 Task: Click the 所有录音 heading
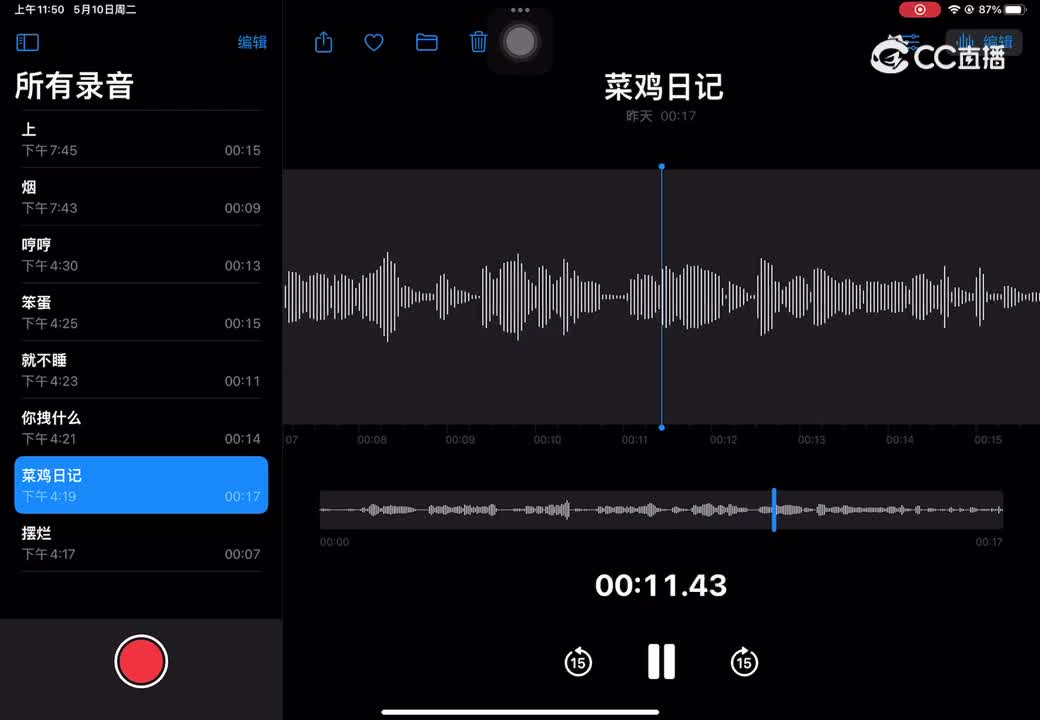(x=74, y=86)
